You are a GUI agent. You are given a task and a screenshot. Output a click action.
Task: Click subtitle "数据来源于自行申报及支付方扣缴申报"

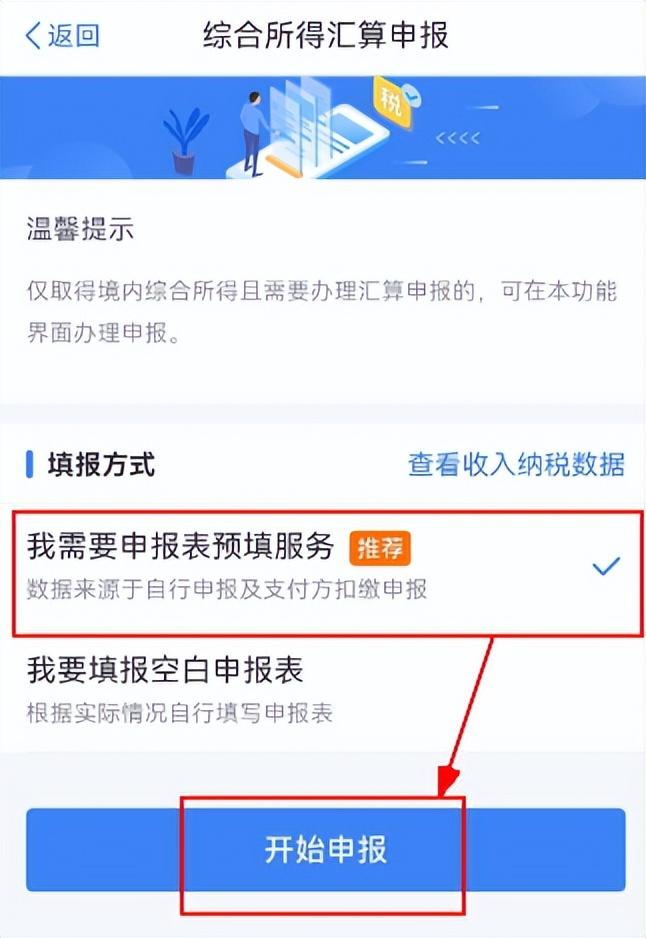(x=227, y=589)
